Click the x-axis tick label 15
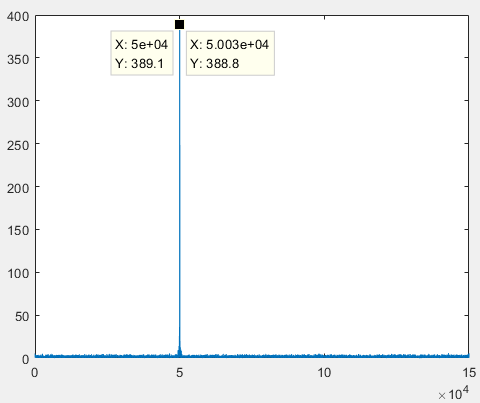 tap(469, 373)
